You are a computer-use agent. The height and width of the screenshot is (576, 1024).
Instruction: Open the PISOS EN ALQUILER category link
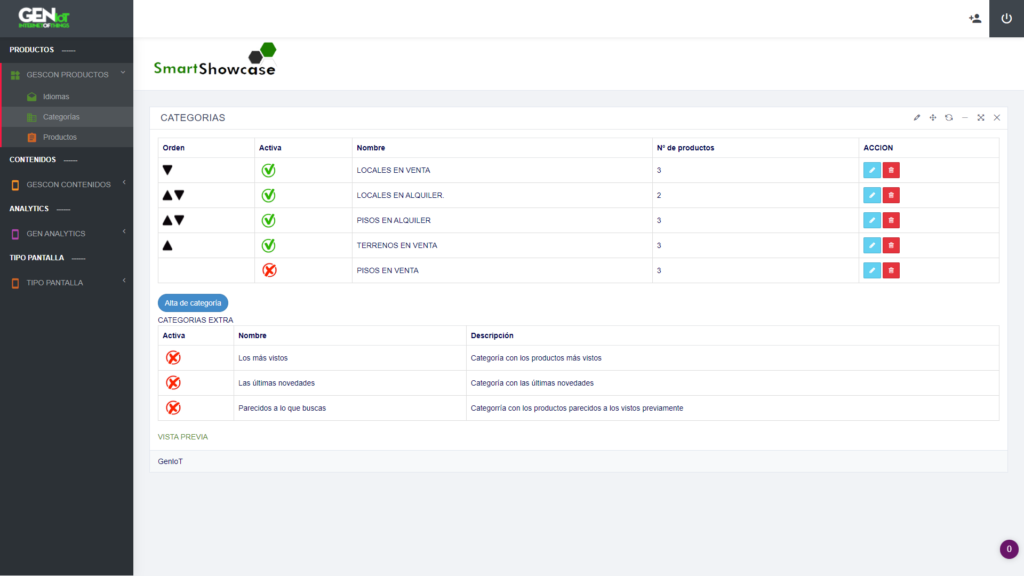[392, 220]
